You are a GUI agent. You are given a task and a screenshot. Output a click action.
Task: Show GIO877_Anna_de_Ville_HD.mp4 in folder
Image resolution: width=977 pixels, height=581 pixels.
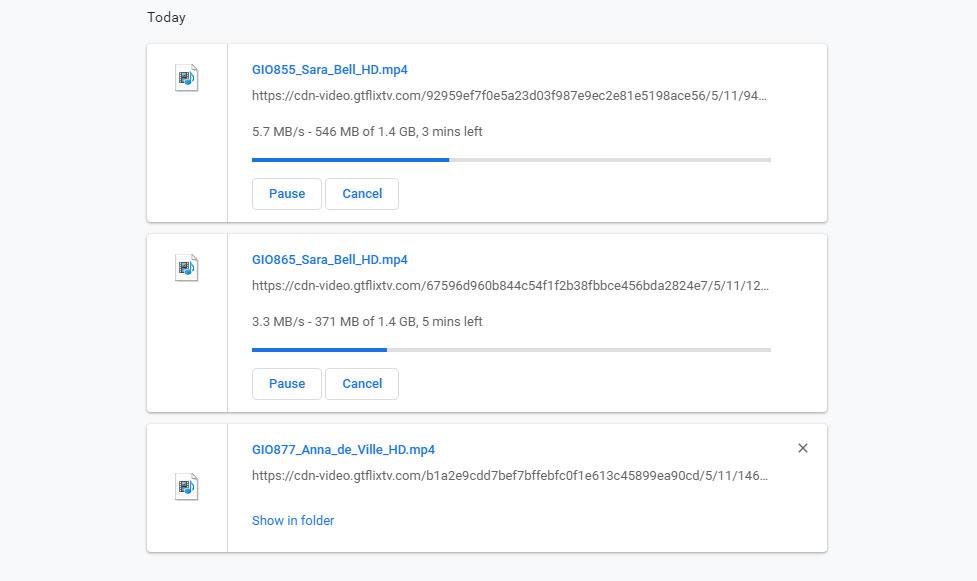pyautogui.click(x=293, y=521)
